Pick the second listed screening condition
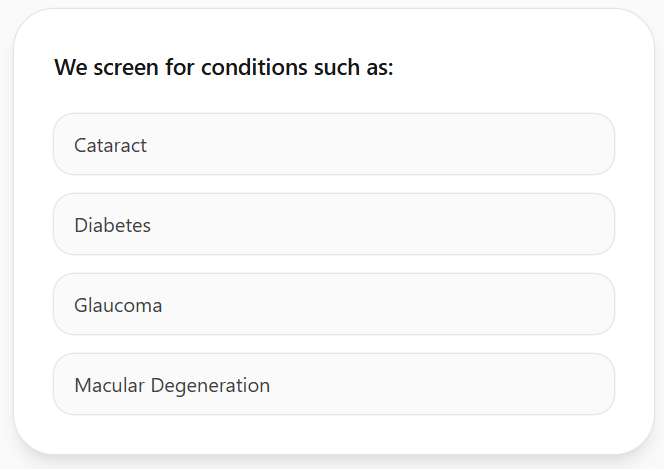Viewport: 664px width, 469px height. tap(333, 224)
